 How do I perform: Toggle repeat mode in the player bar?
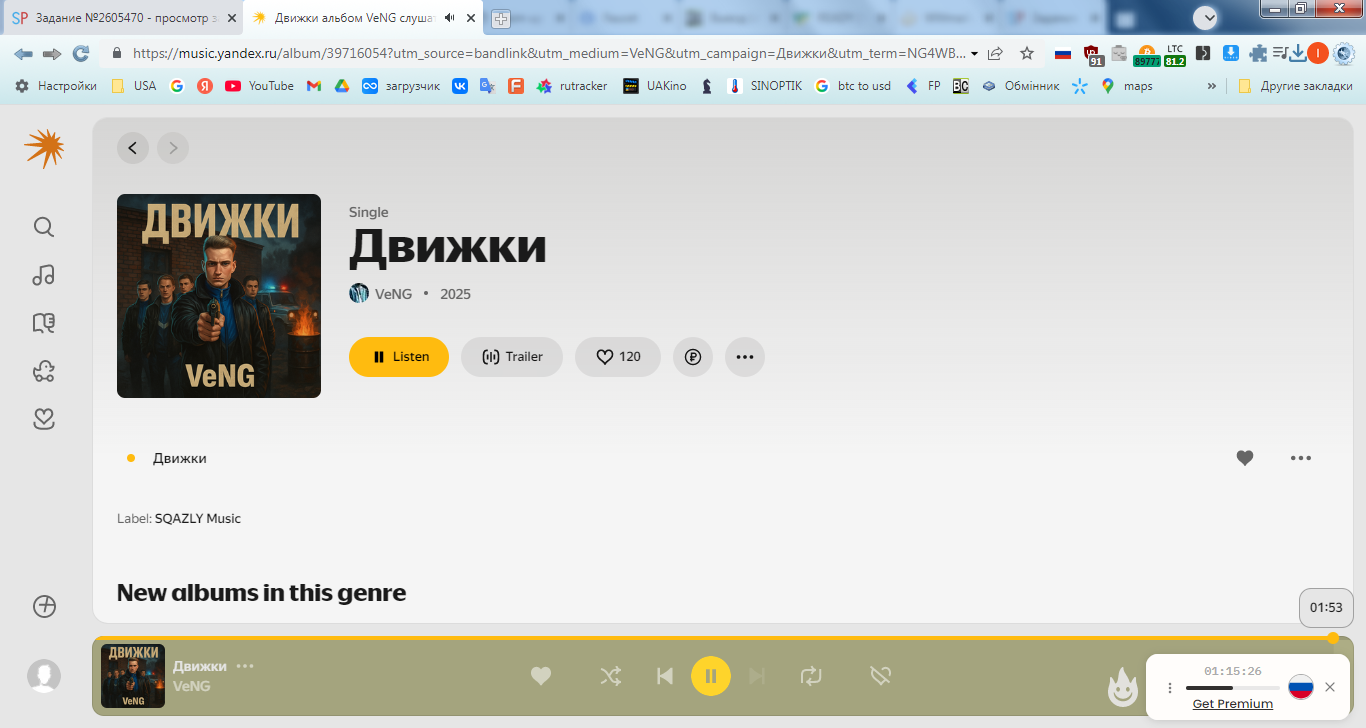pyautogui.click(x=811, y=676)
